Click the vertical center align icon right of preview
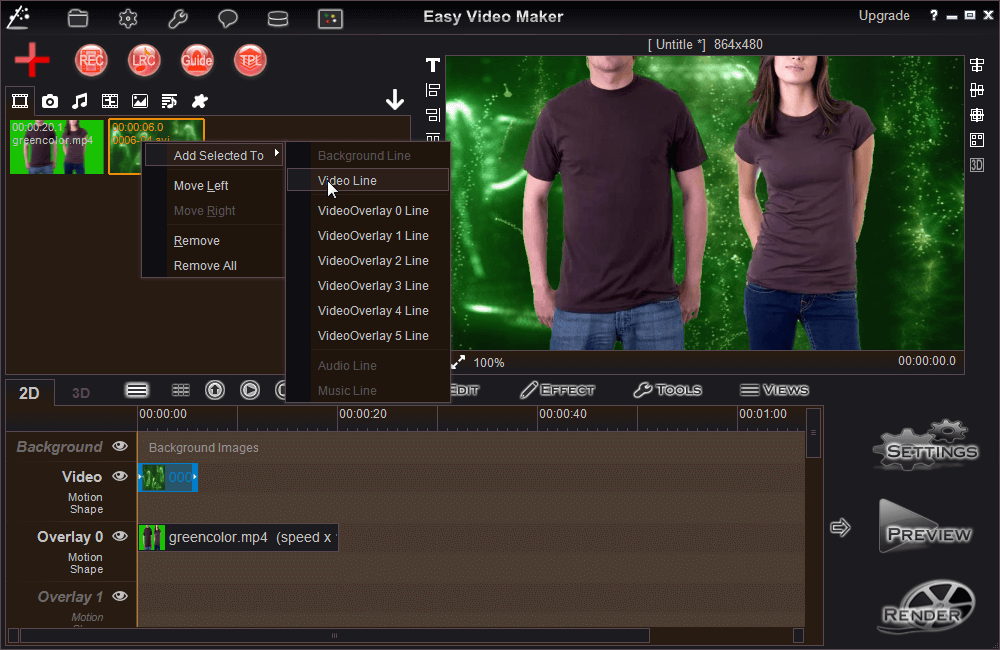The height and width of the screenshot is (650, 1000). (x=977, y=90)
